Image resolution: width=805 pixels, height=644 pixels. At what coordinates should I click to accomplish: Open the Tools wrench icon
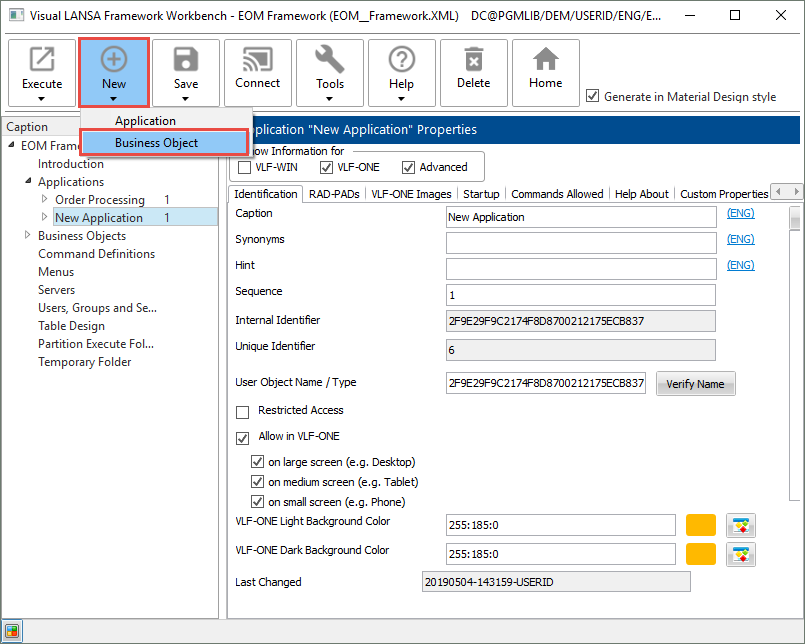(x=330, y=62)
